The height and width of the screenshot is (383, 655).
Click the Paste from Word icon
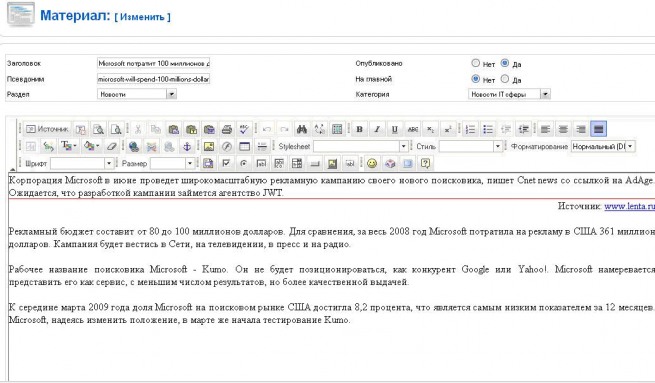pos(209,129)
